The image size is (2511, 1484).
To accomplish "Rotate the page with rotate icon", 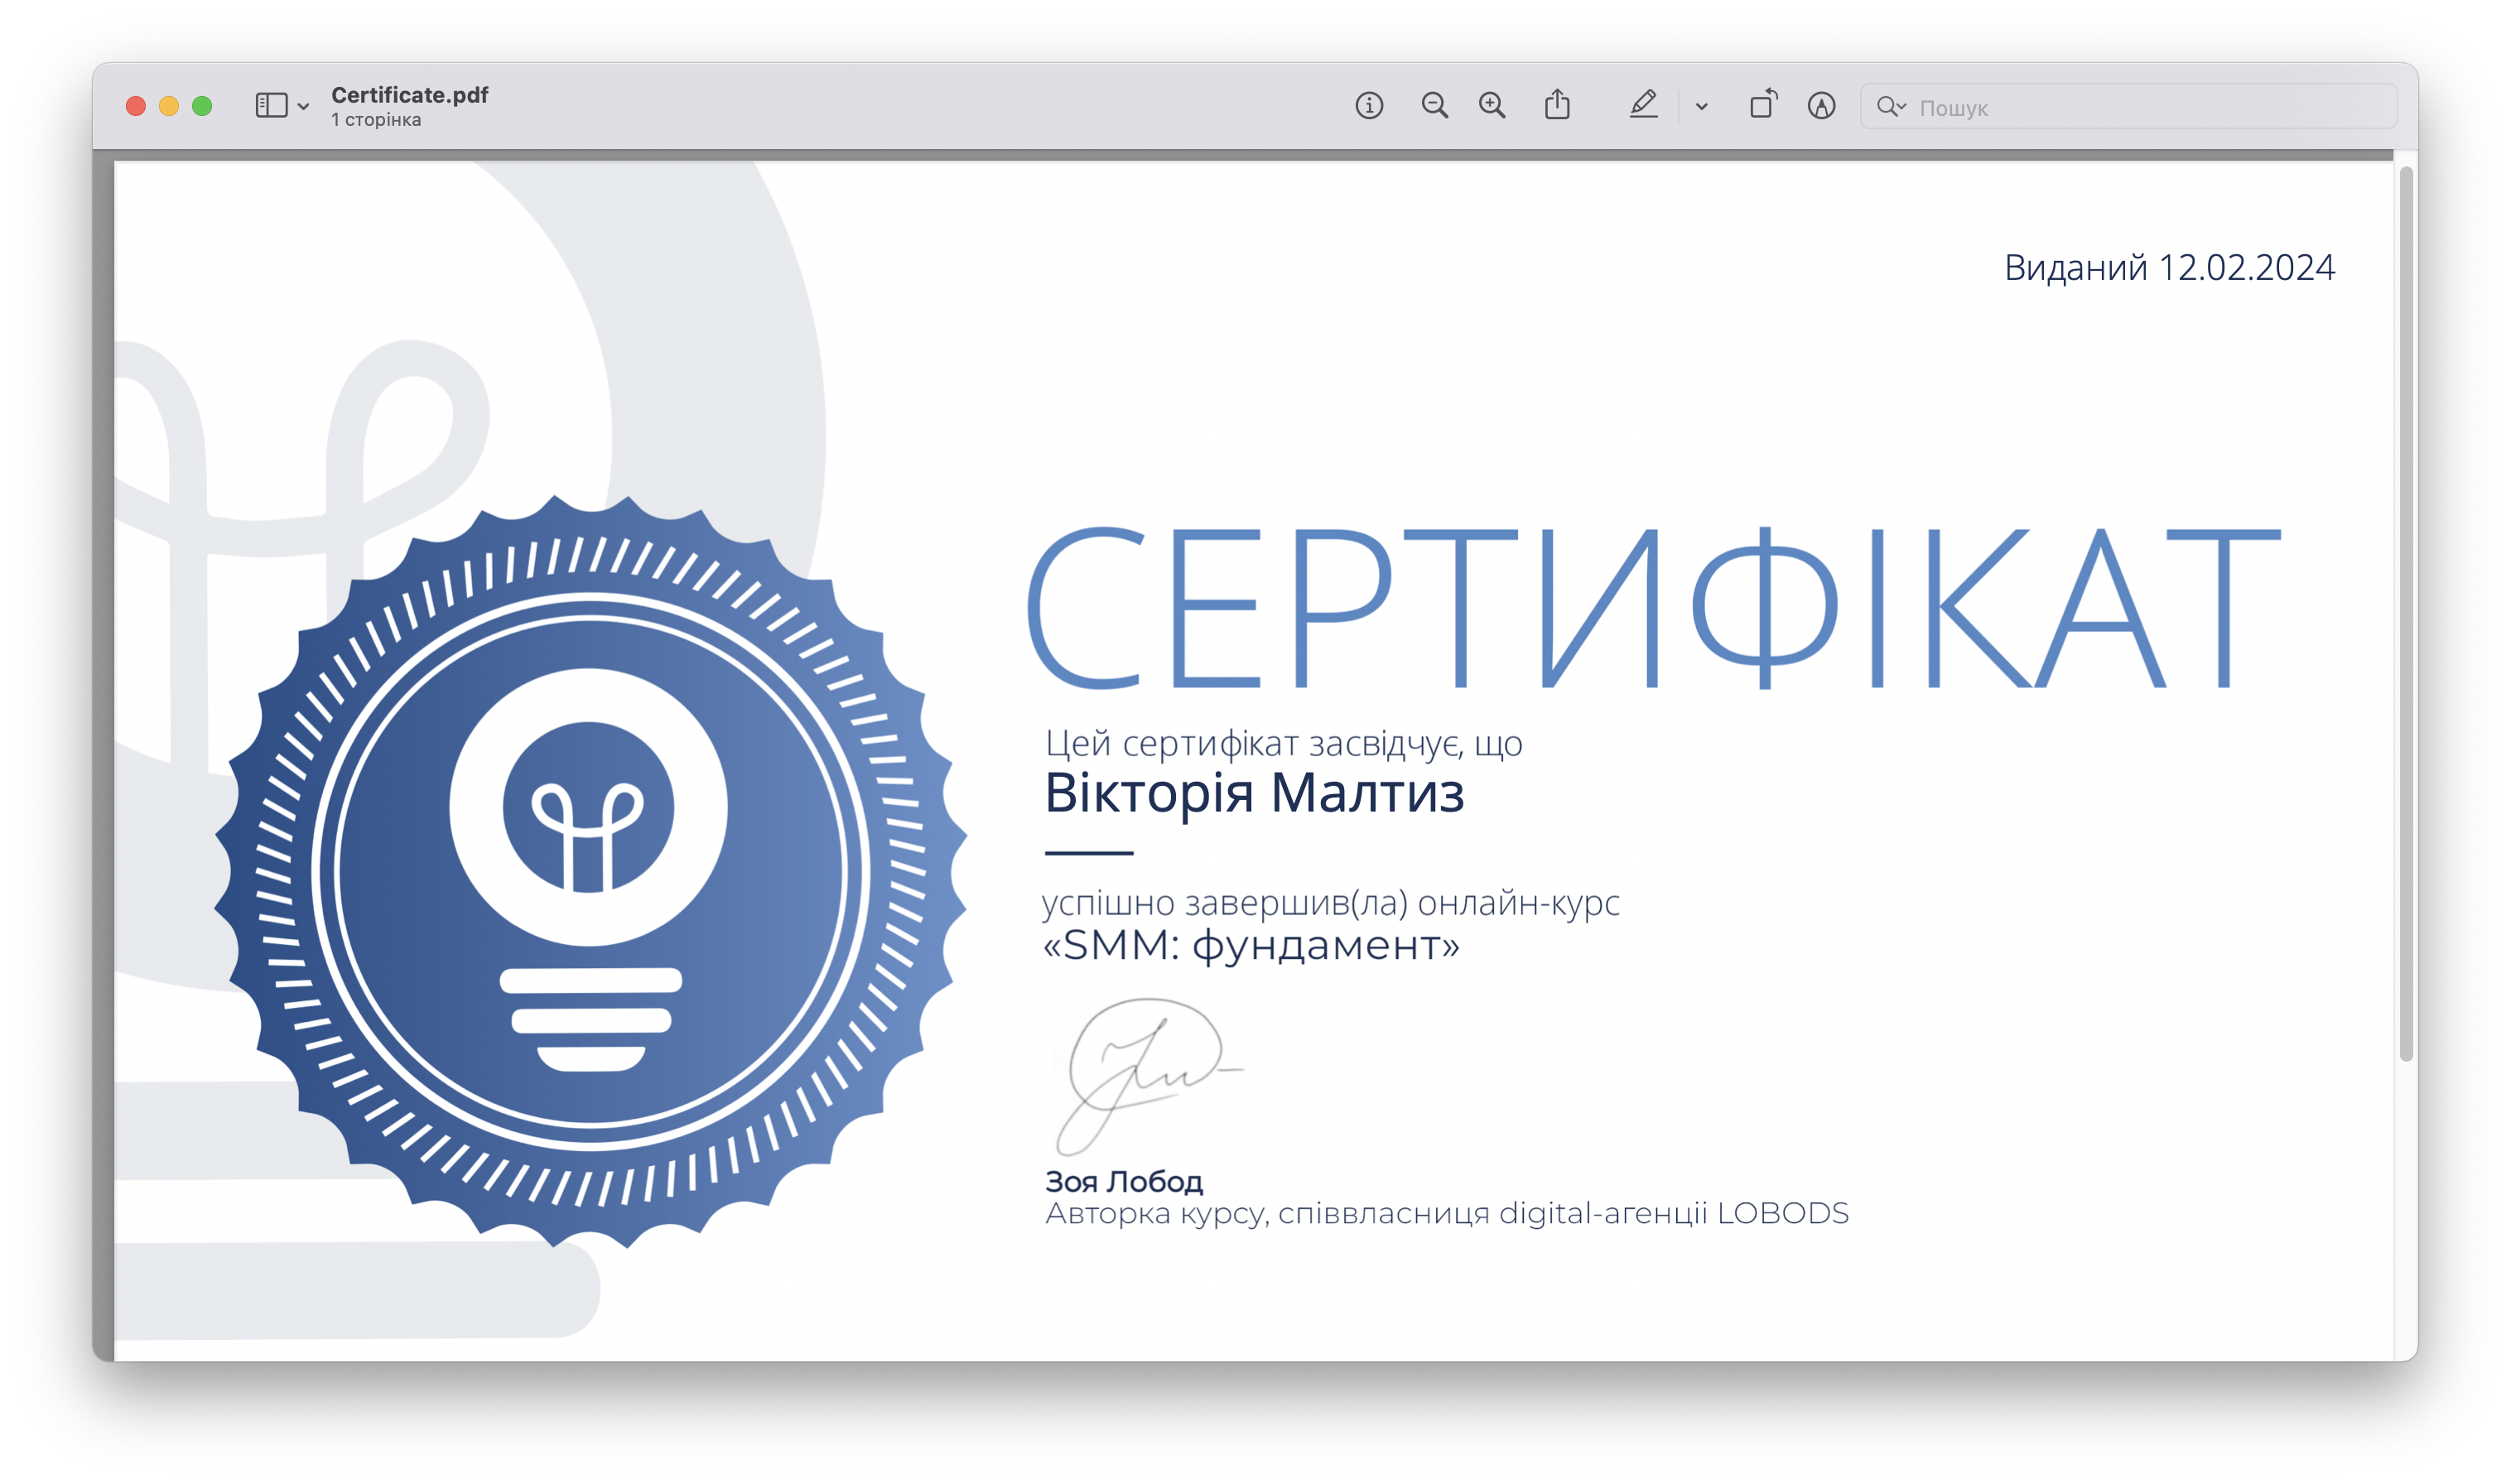I will 1763,105.
